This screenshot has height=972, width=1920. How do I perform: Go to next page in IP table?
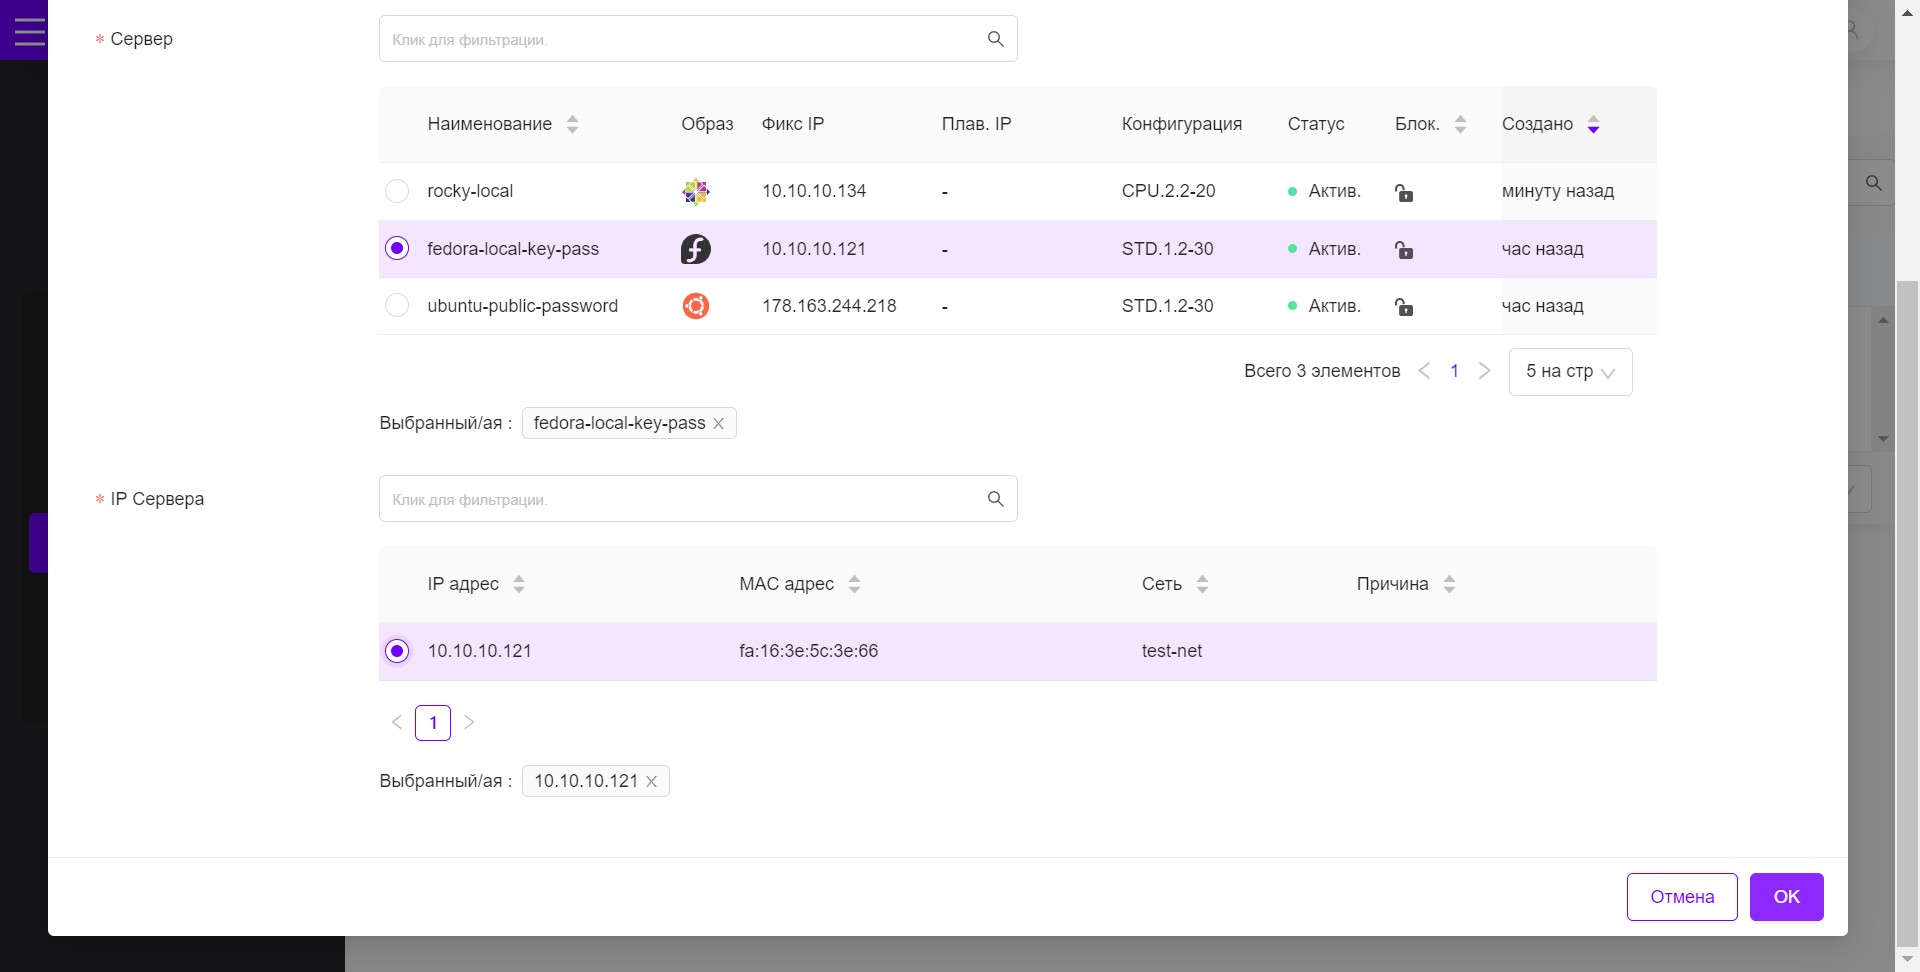tap(469, 722)
